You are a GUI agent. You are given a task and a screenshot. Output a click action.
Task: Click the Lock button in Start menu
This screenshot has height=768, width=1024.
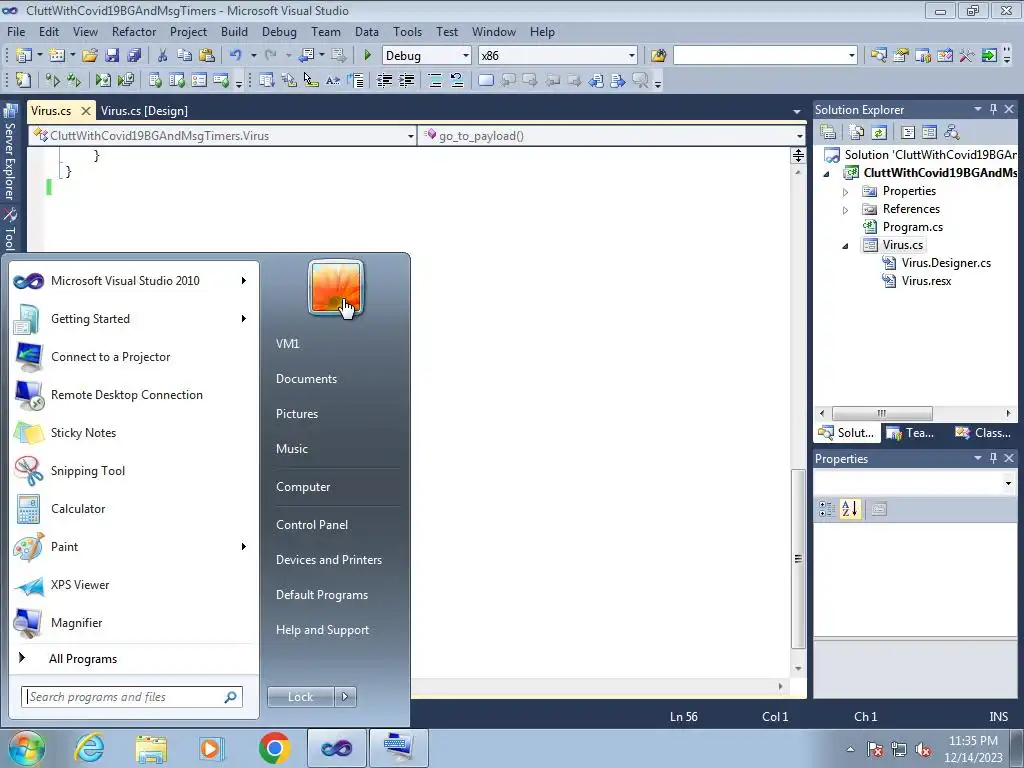(300, 697)
